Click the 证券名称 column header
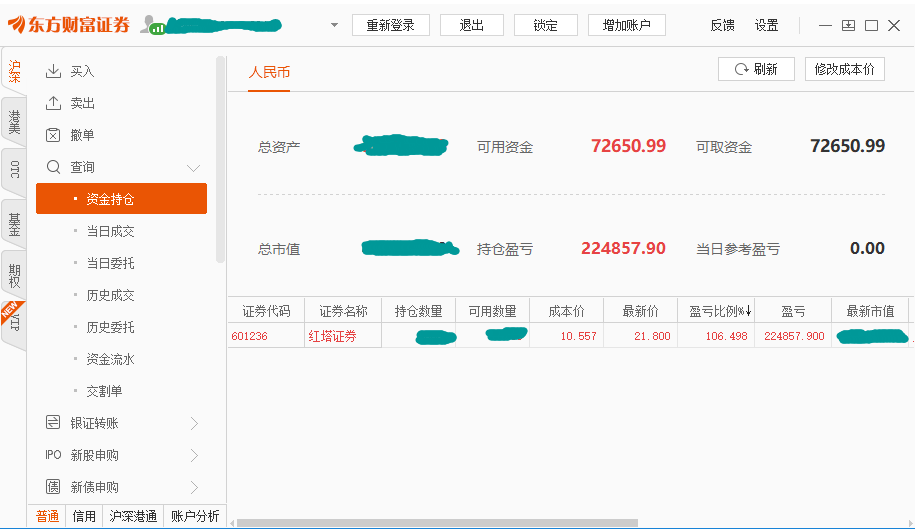 click(x=343, y=311)
